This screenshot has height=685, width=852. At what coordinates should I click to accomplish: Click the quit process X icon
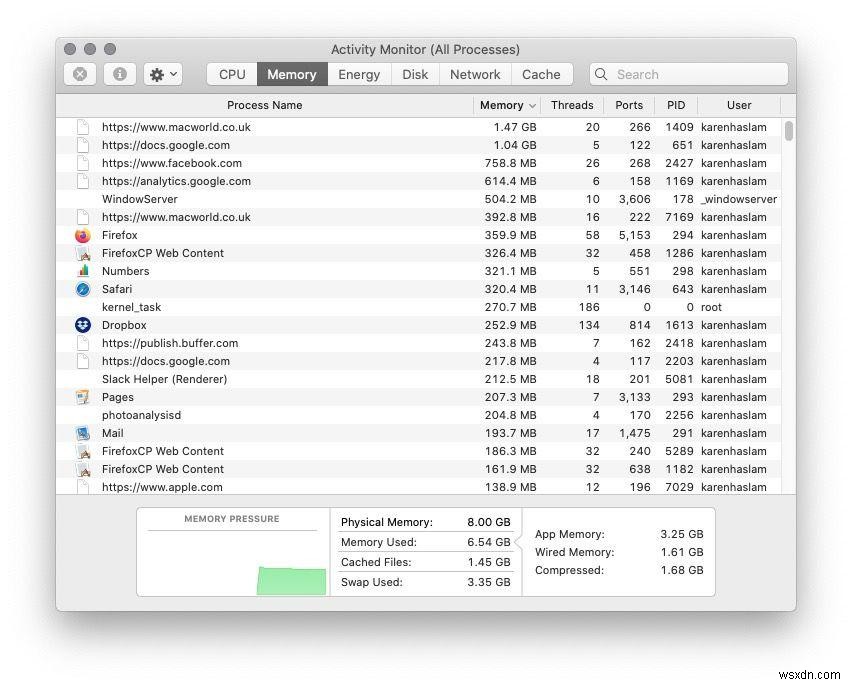tap(79, 73)
